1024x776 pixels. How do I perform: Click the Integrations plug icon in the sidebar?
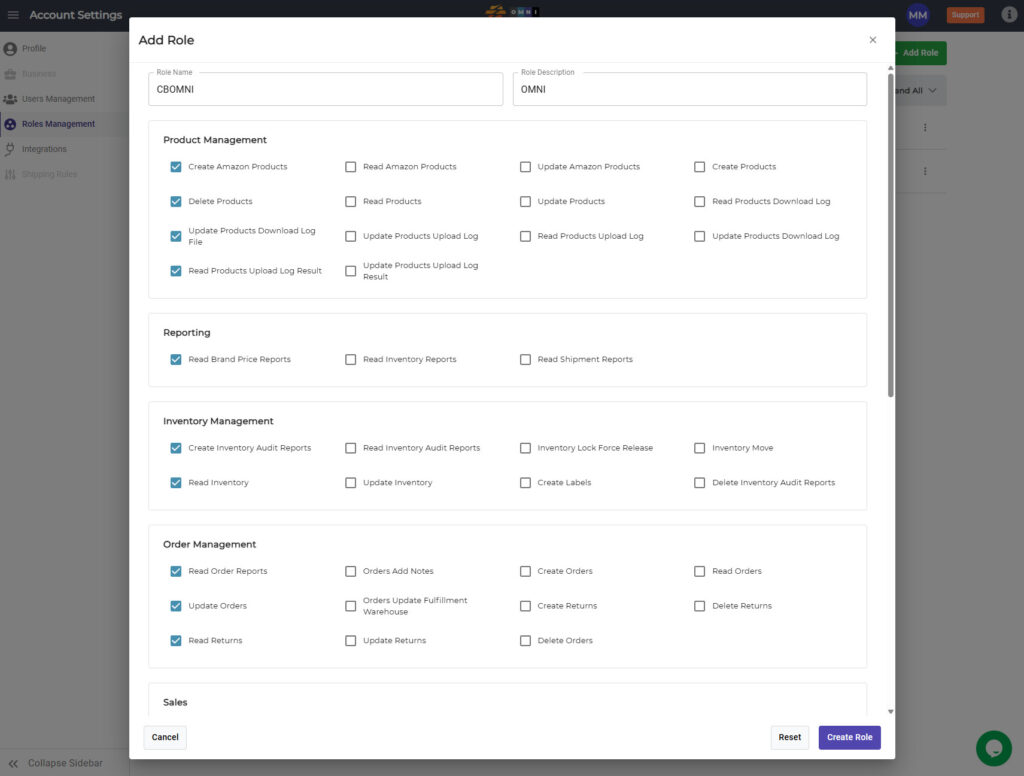point(11,148)
